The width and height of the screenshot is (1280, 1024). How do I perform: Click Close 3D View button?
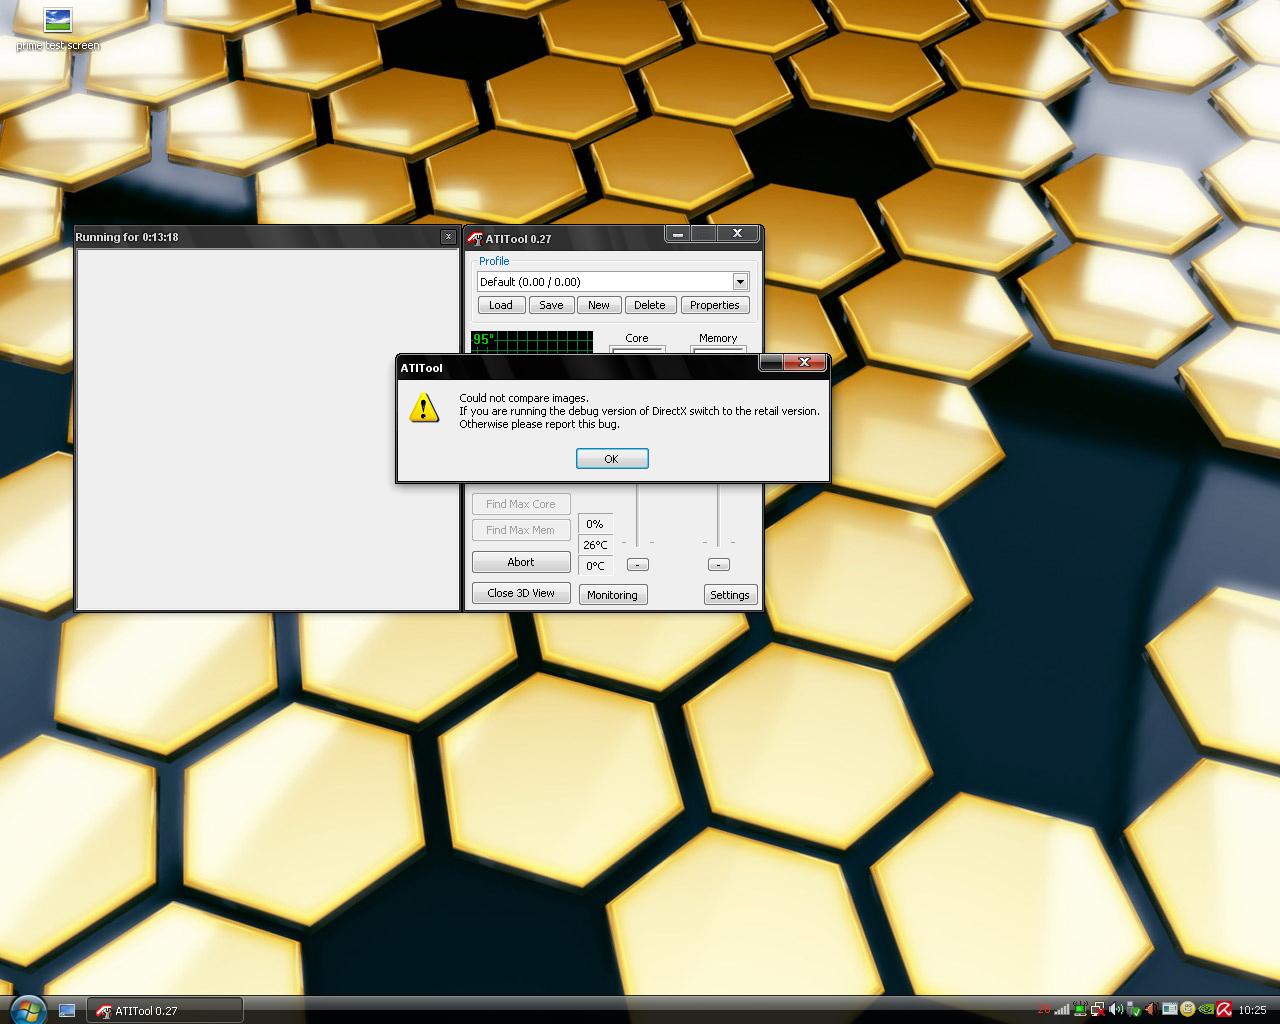point(521,593)
